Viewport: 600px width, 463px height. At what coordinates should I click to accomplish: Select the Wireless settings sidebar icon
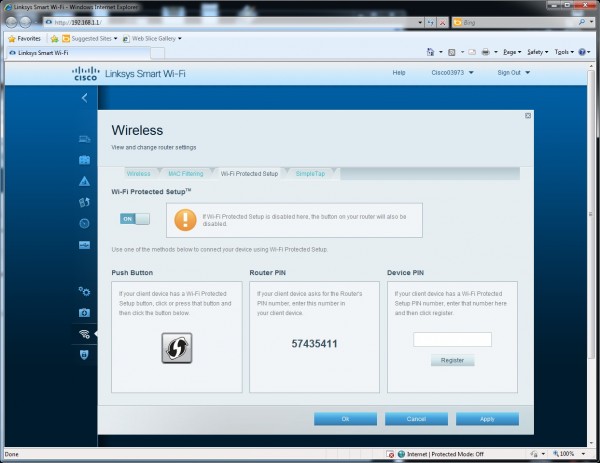point(85,334)
